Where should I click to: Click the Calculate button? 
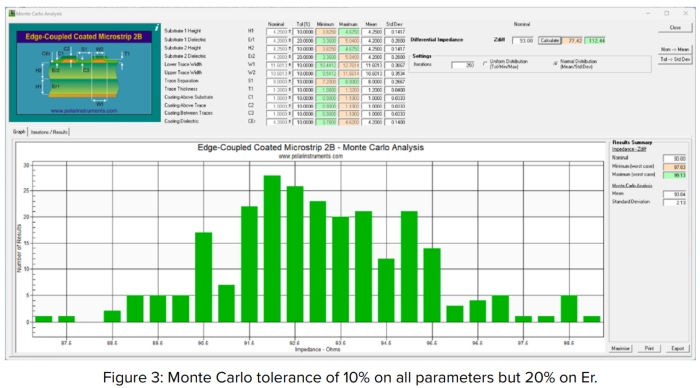click(549, 40)
